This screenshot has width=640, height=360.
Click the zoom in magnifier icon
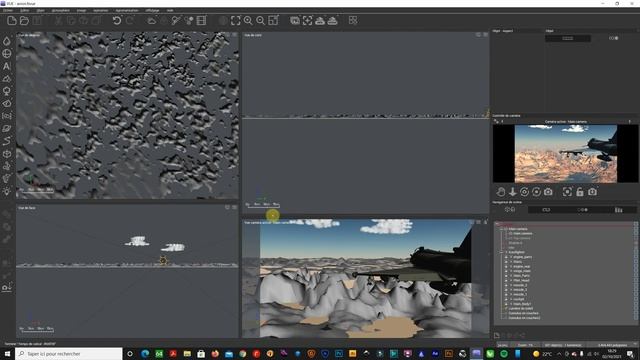(248, 20)
